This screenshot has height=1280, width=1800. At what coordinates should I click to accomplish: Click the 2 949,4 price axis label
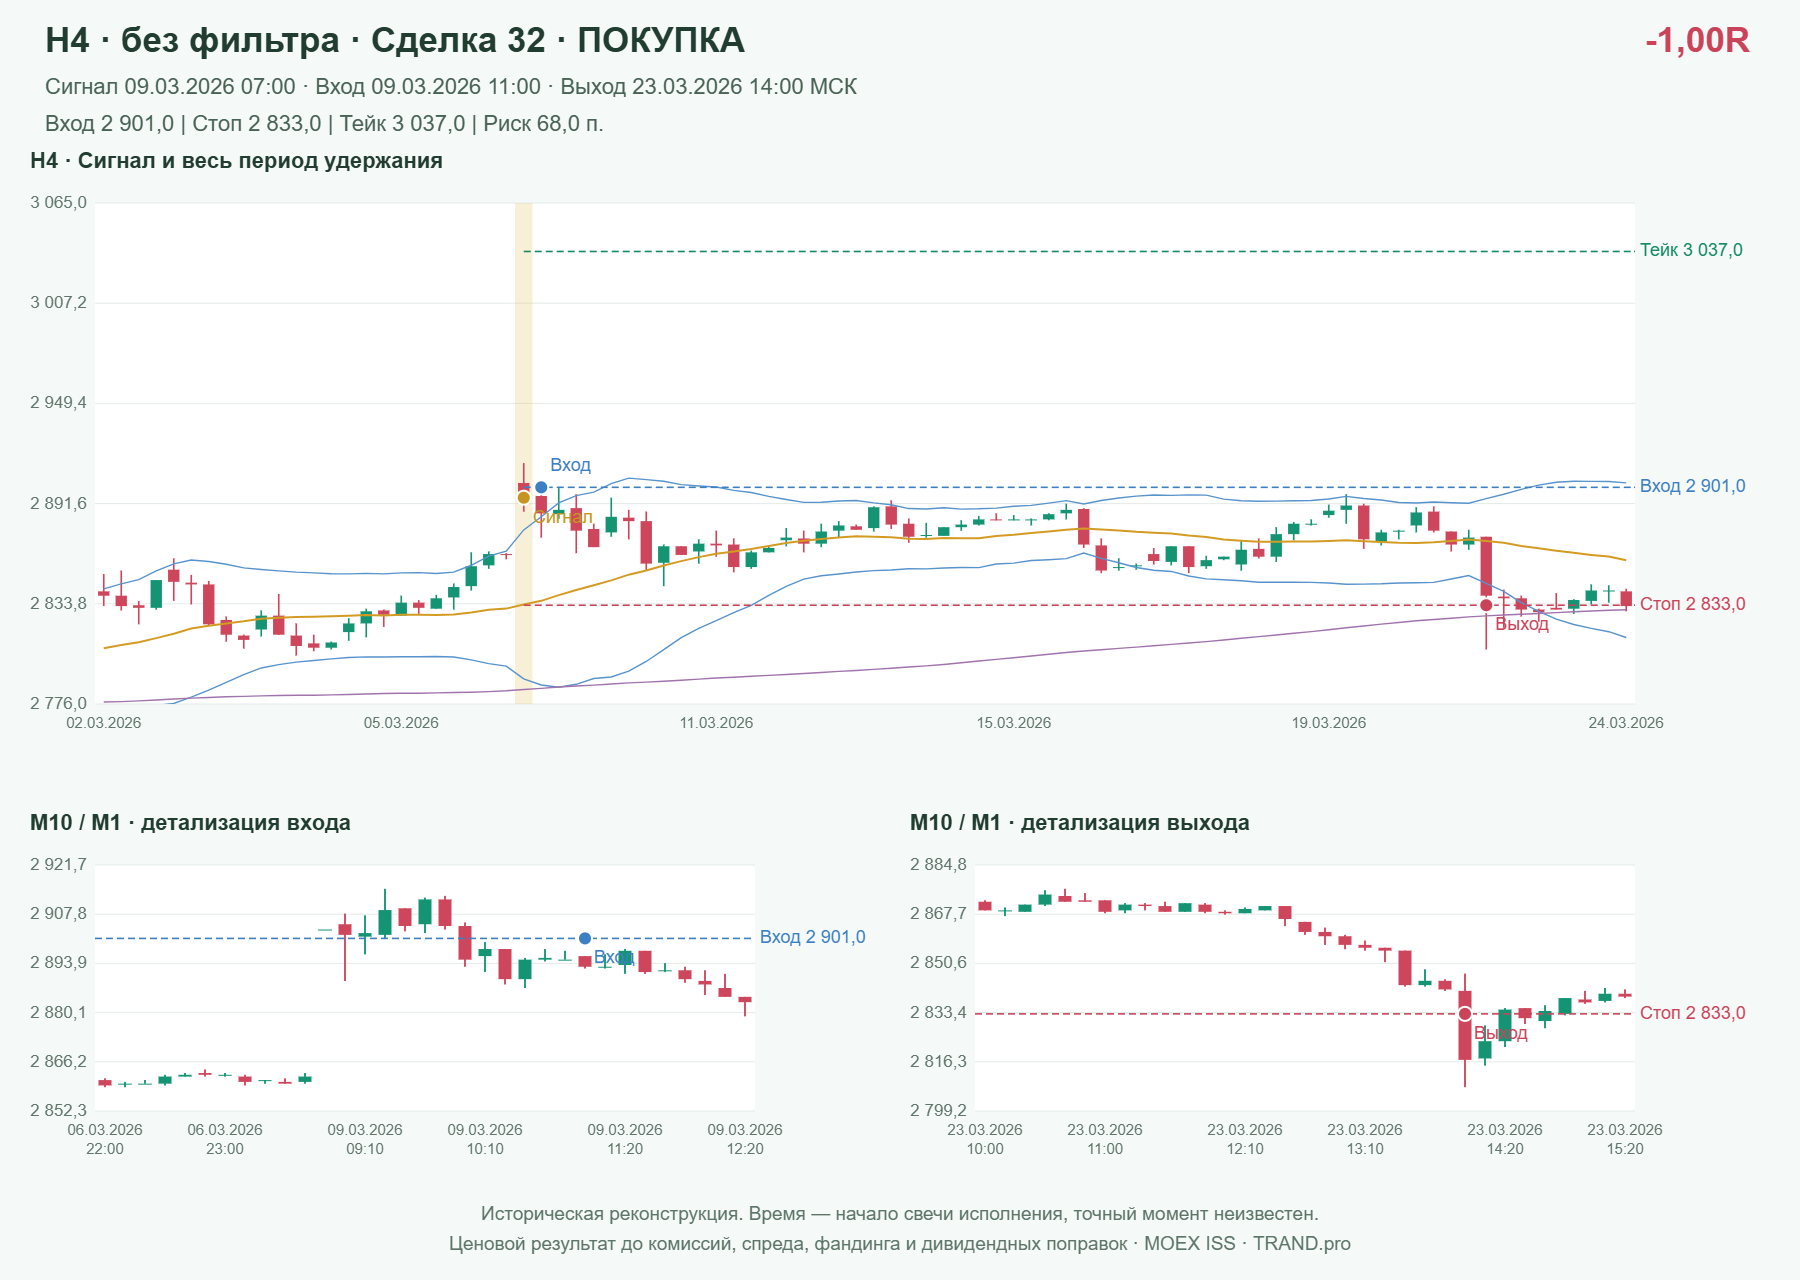59,403
